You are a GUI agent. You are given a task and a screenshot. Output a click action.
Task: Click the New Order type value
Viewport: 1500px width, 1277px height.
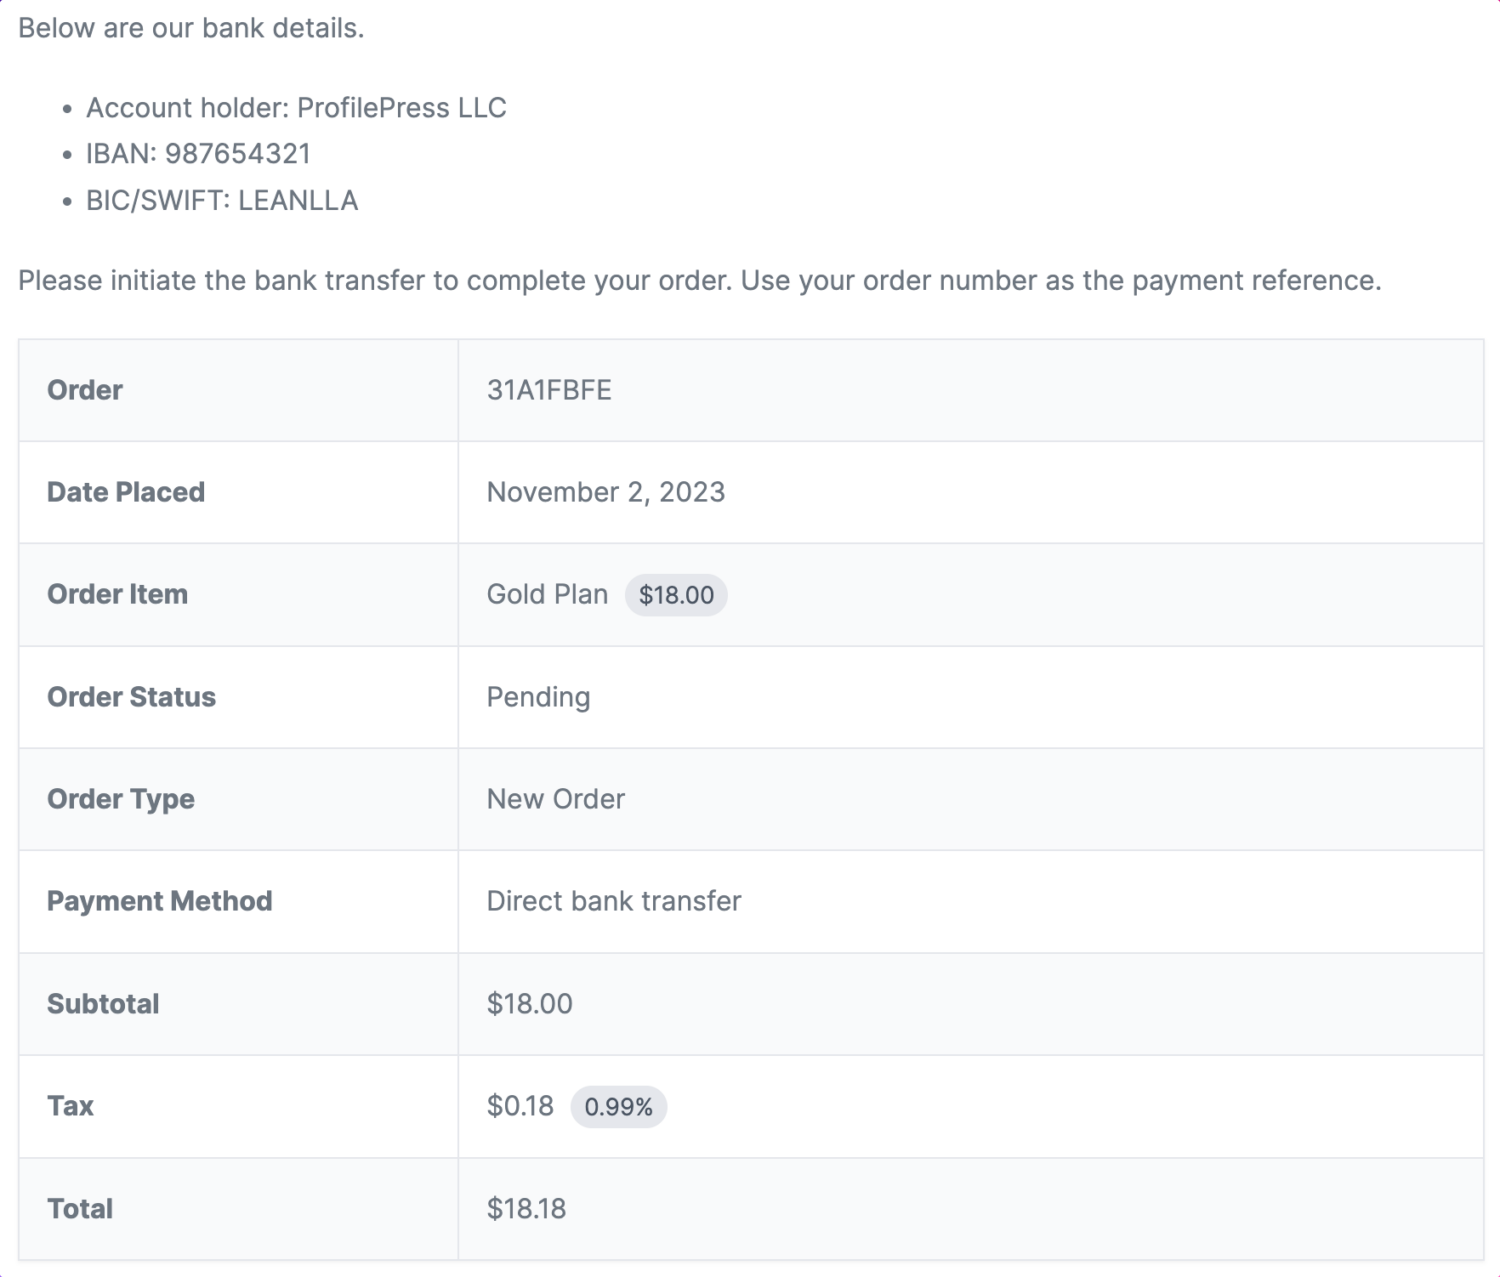(x=556, y=799)
